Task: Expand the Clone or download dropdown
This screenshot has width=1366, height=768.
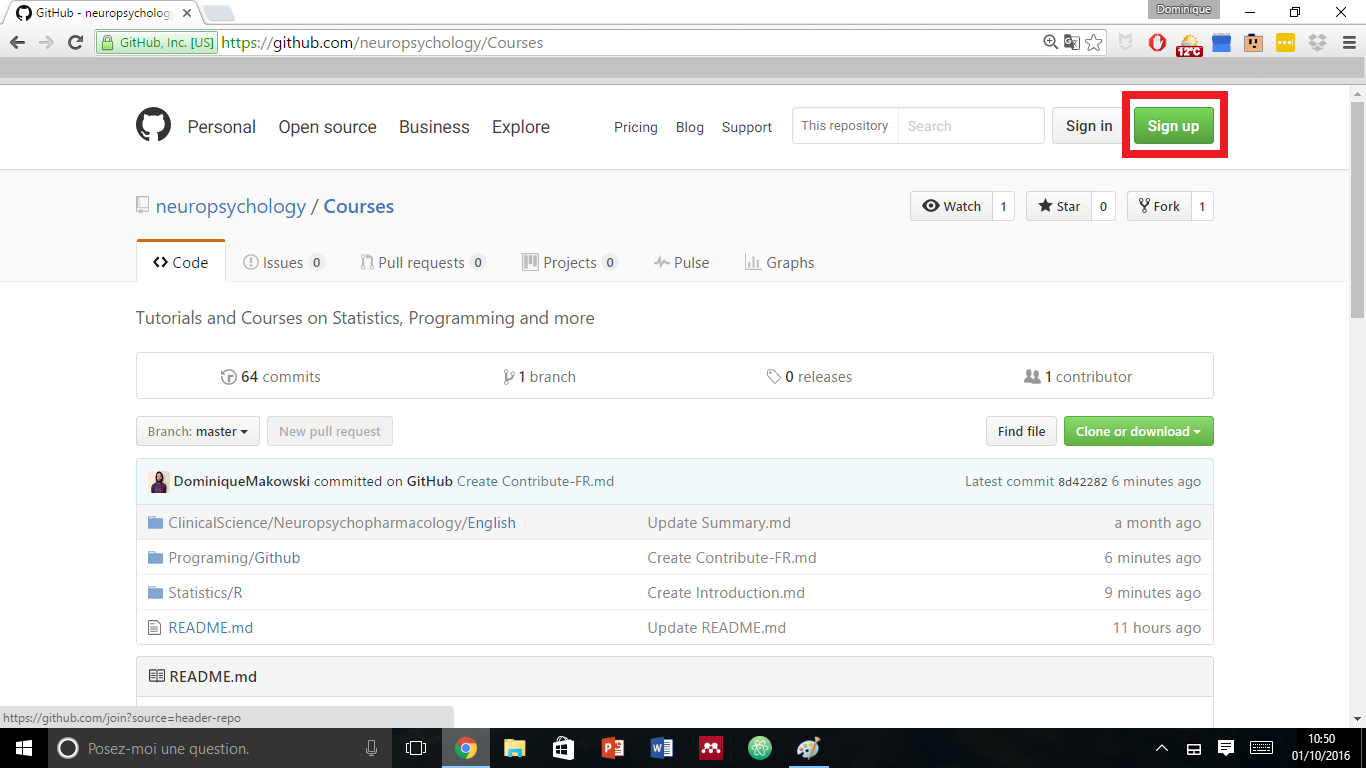Action: (x=1139, y=431)
